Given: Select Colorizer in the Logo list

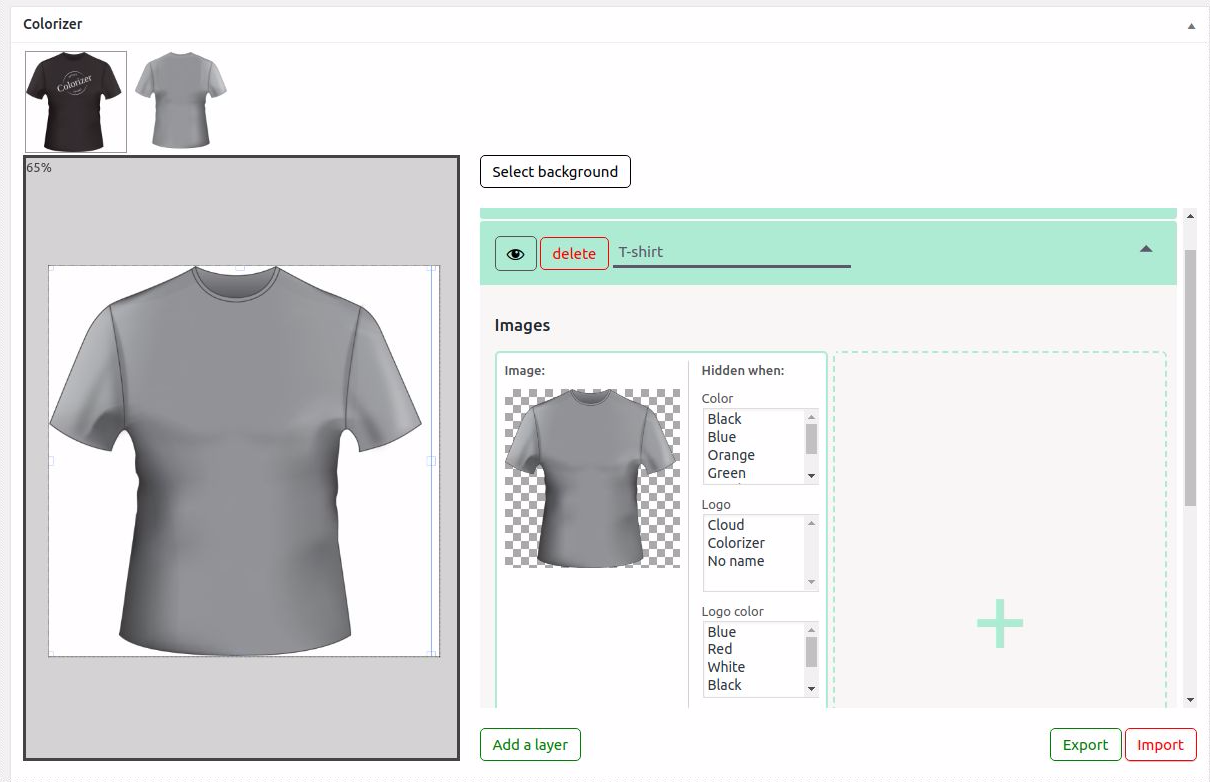Looking at the screenshot, I should (x=736, y=542).
